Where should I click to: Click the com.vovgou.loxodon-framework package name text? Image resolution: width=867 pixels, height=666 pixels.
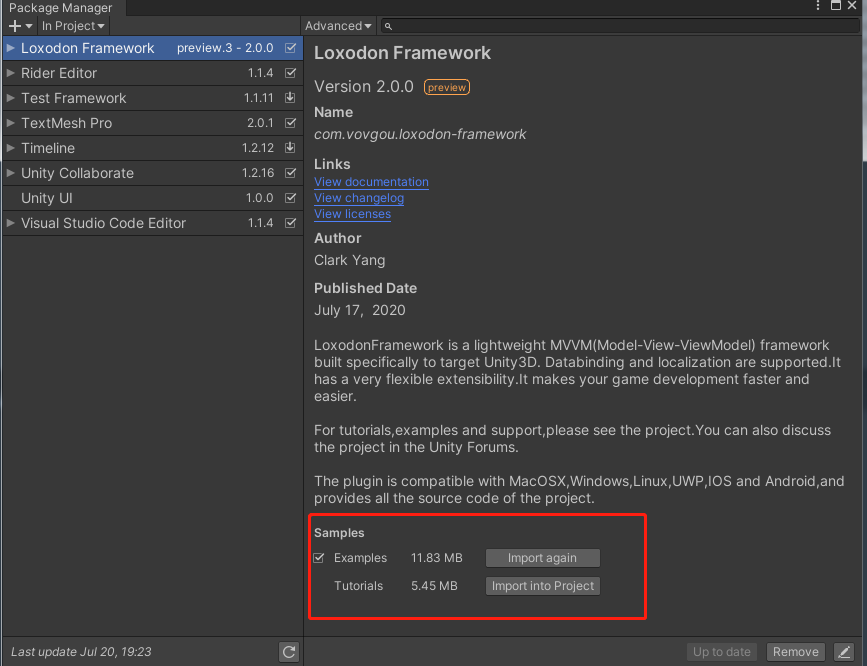(x=420, y=134)
